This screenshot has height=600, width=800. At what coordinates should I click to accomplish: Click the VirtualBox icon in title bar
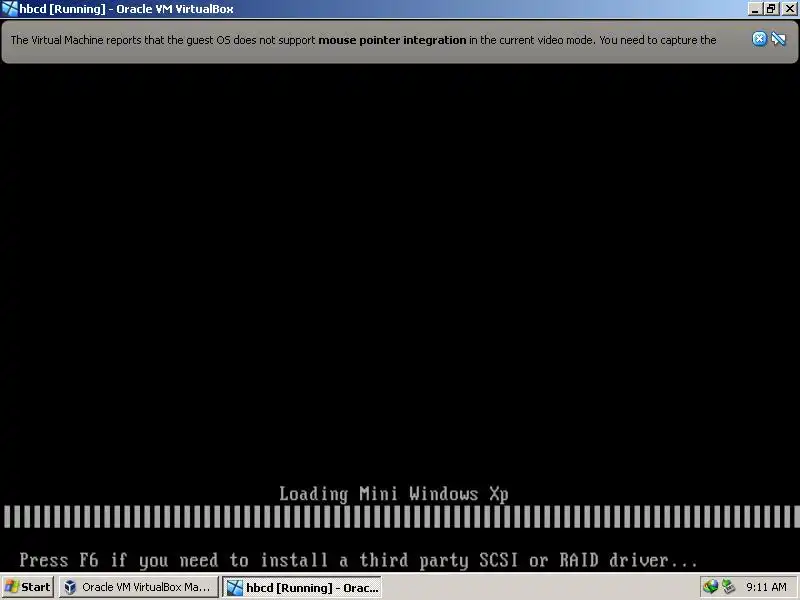9,9
